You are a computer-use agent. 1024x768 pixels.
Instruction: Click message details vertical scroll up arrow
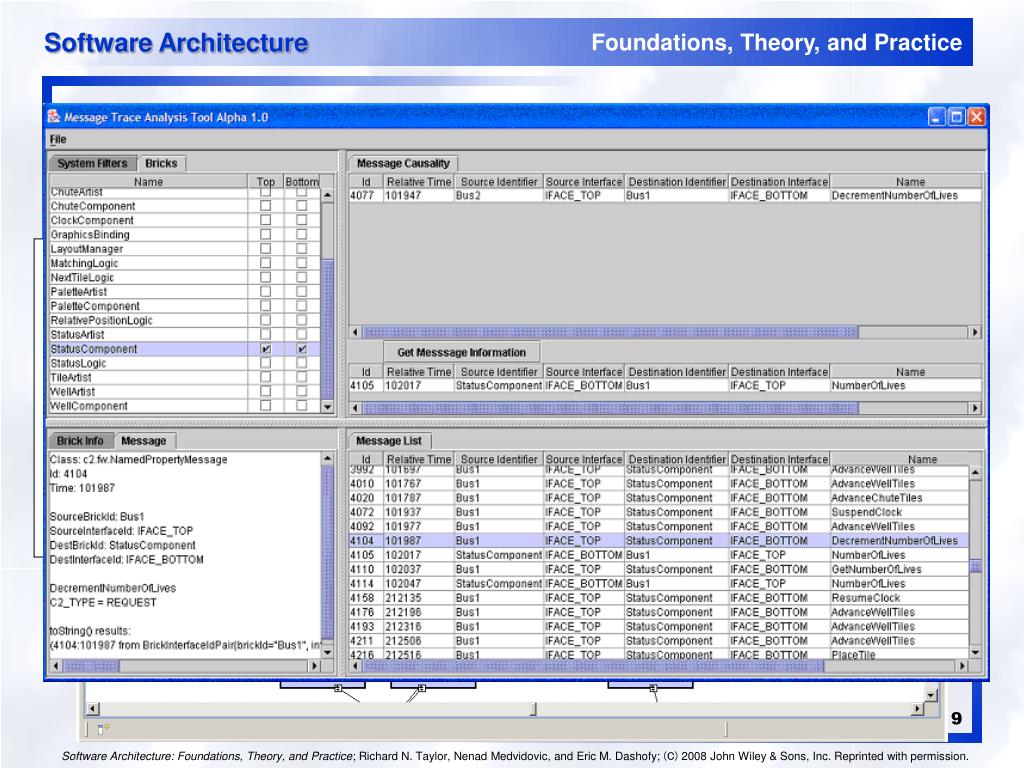(327, 459)
